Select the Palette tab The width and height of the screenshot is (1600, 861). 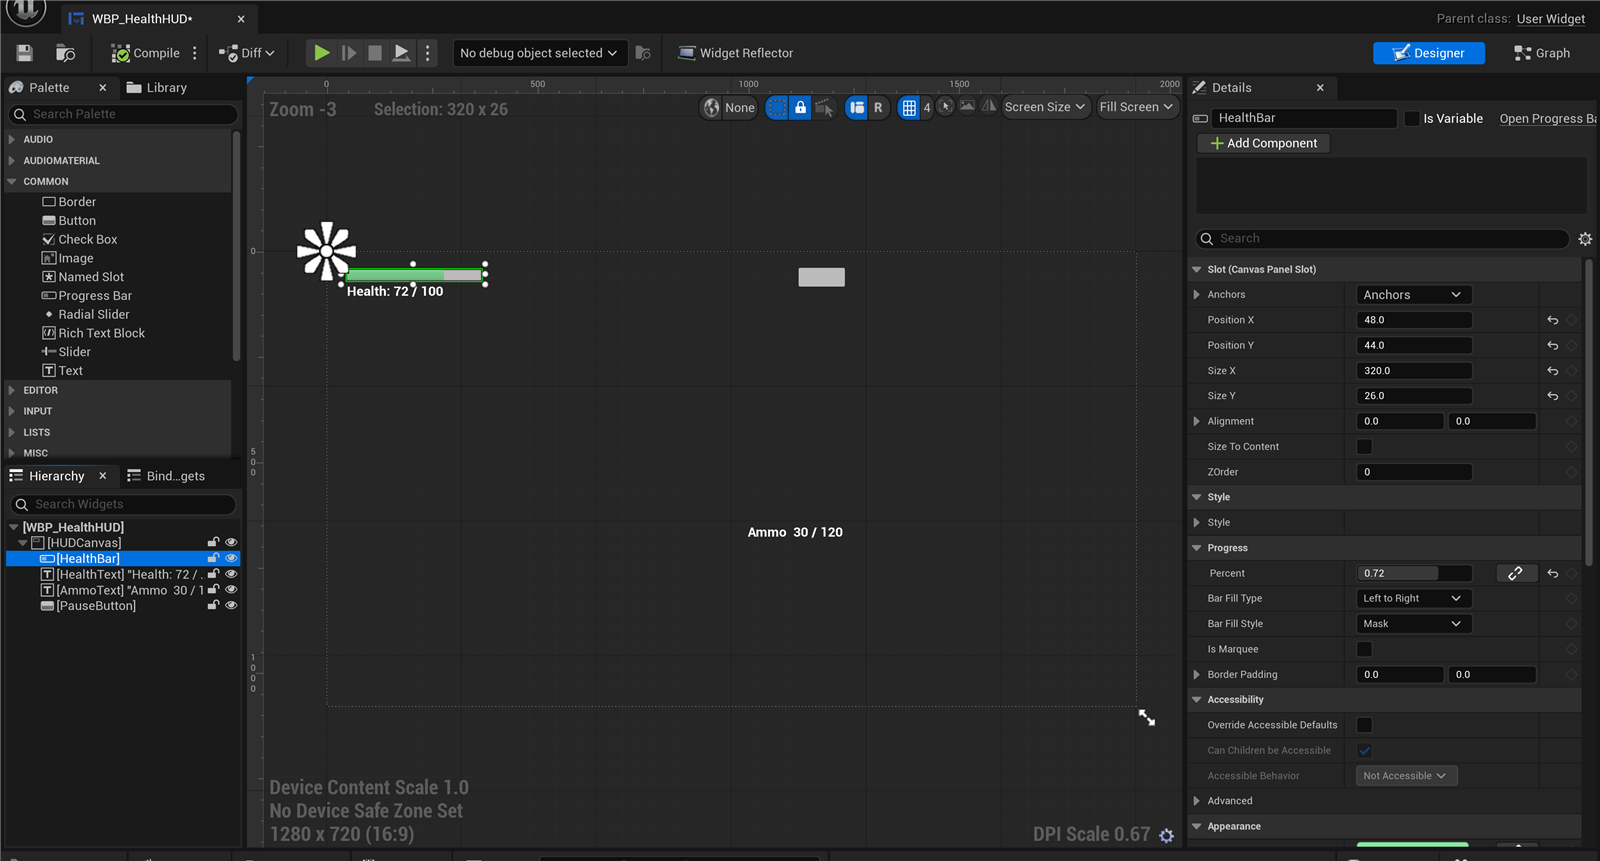click(48, 88)
